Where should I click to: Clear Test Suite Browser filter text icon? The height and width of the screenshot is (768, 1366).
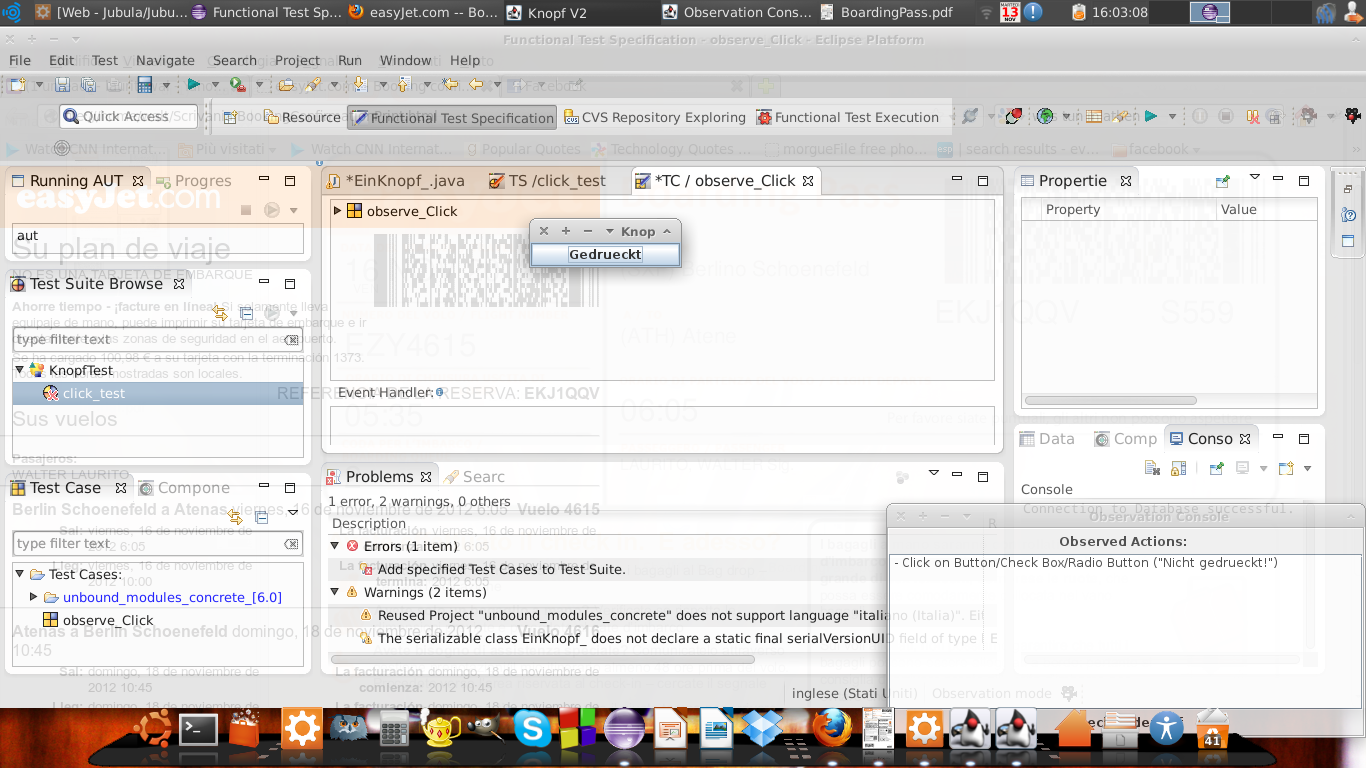coord(291,340)
